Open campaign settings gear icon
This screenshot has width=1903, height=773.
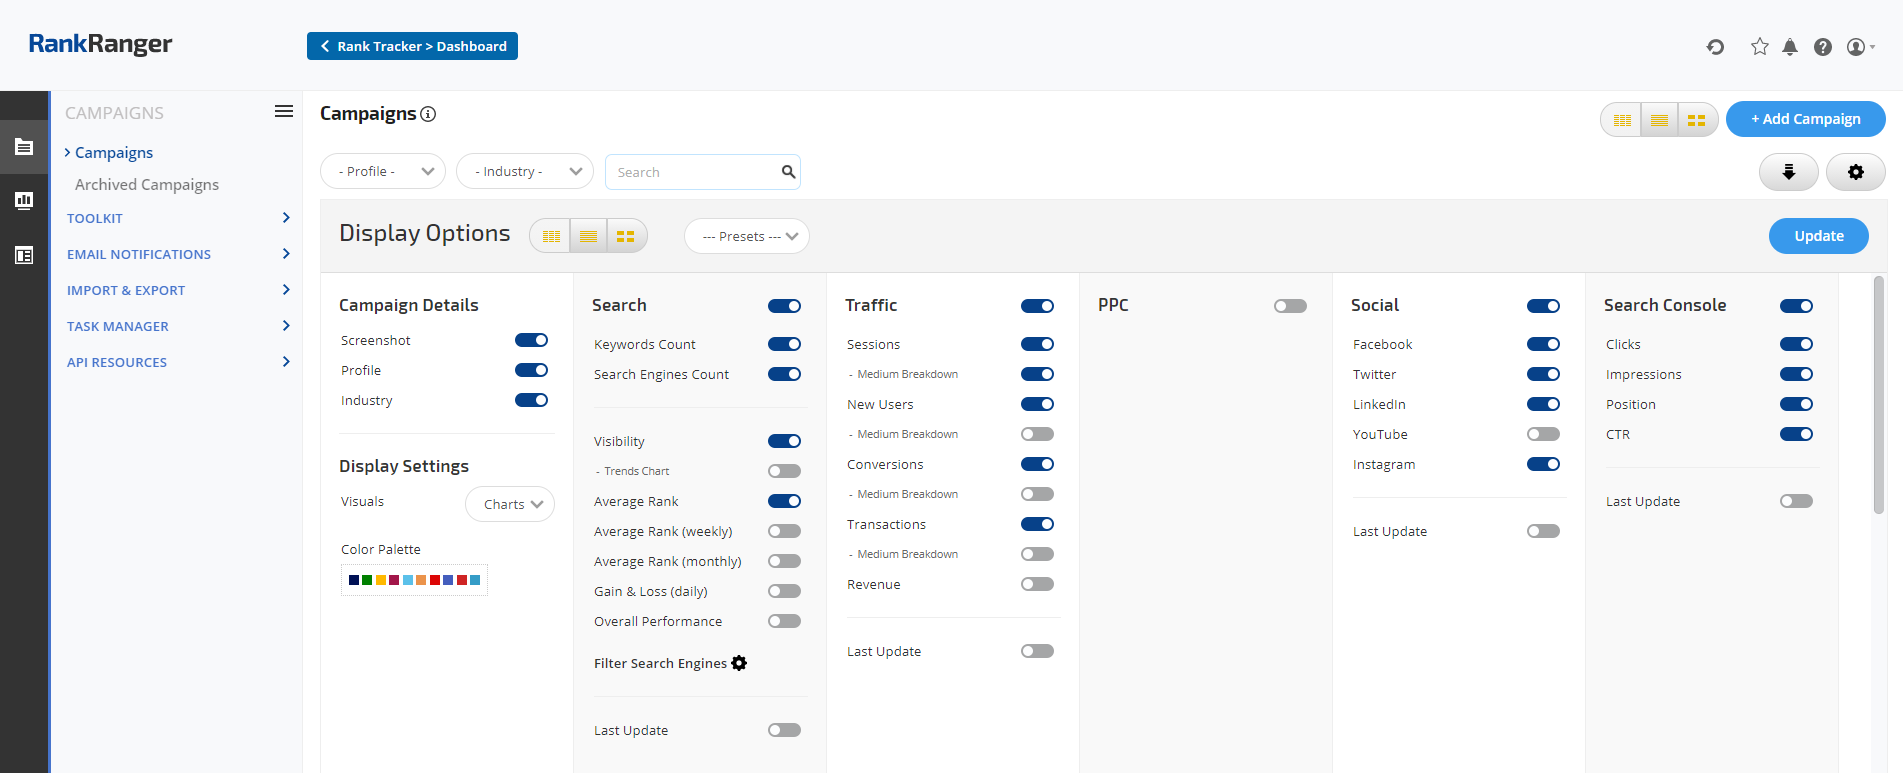[x=1855, y=172]
